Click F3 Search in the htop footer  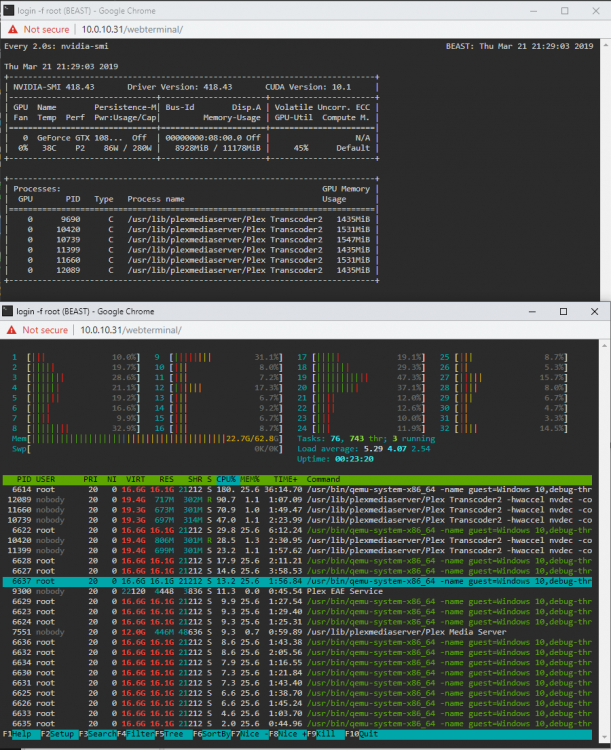(98, 734)
